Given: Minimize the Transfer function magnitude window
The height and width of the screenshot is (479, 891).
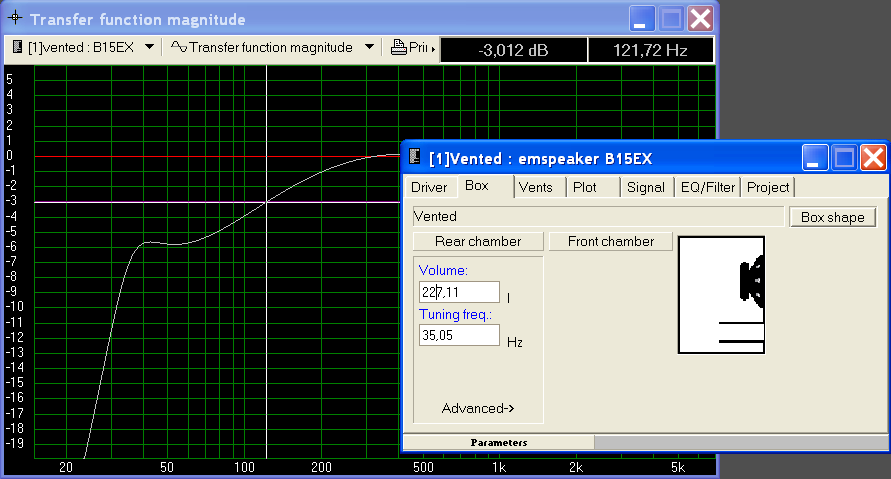Looking at the screenshot, I should click(642, 19).
